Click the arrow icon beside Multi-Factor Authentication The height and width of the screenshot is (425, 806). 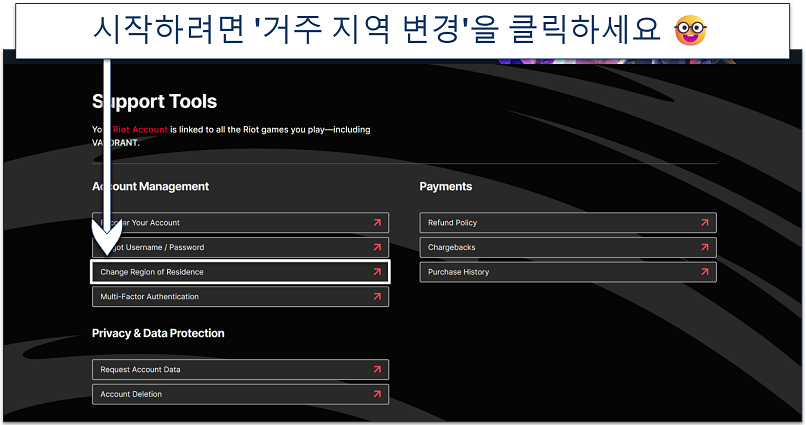(377, 297)
